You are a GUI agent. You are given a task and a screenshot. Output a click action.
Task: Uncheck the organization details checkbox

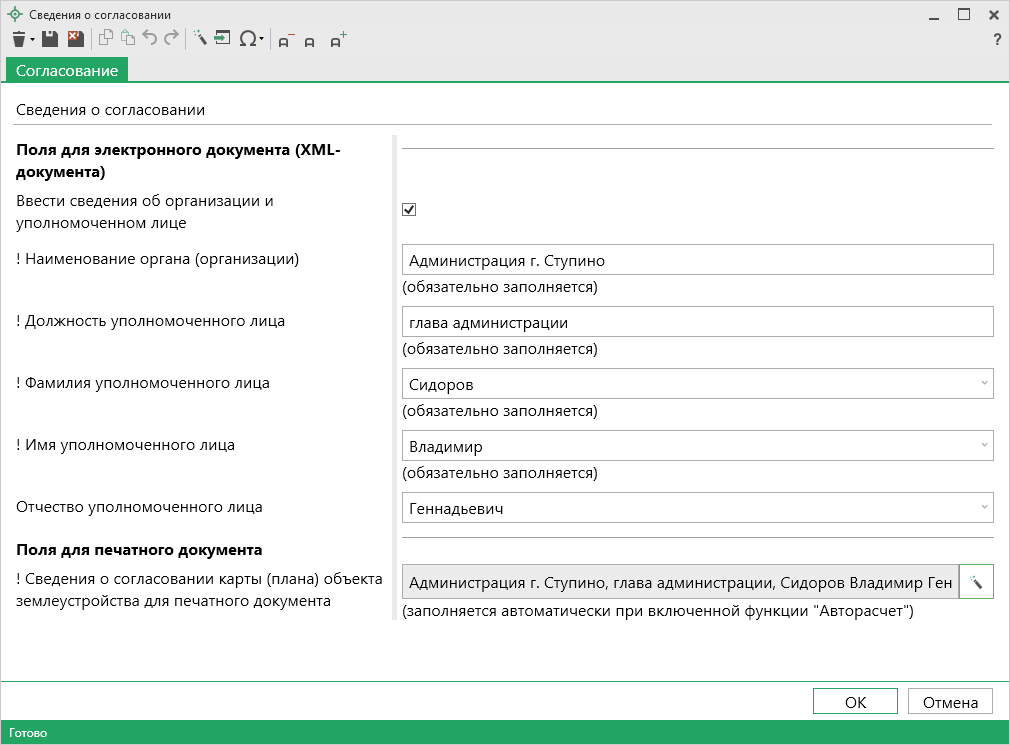click(408, 209)
